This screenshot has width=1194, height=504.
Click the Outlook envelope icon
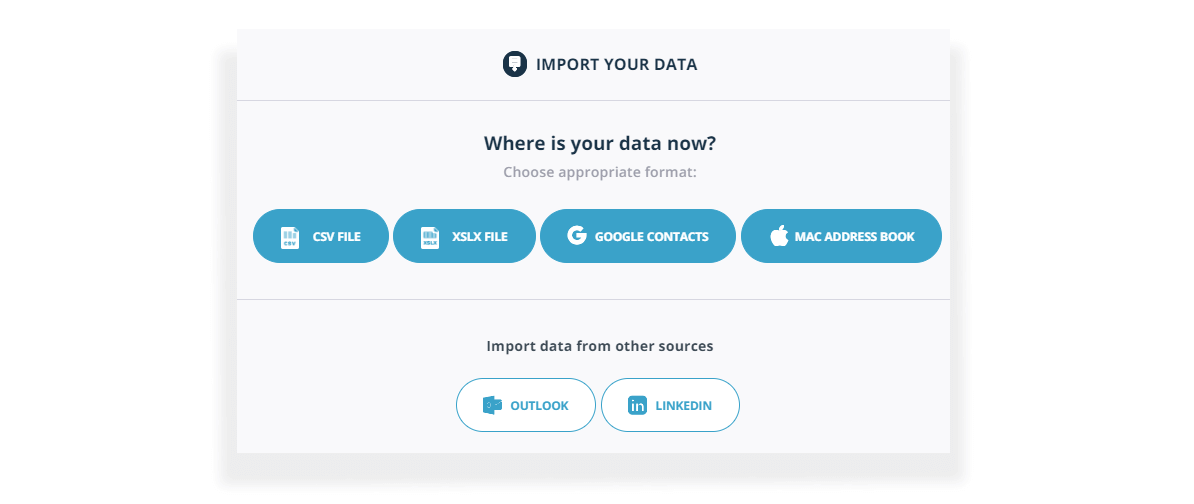click(492, 405)
